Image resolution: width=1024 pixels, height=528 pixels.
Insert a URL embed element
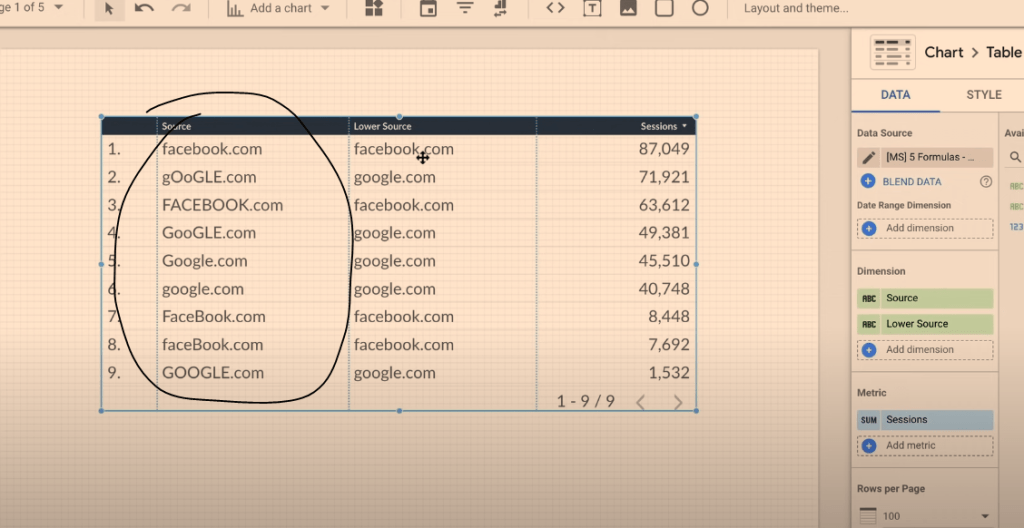(555, 8)
